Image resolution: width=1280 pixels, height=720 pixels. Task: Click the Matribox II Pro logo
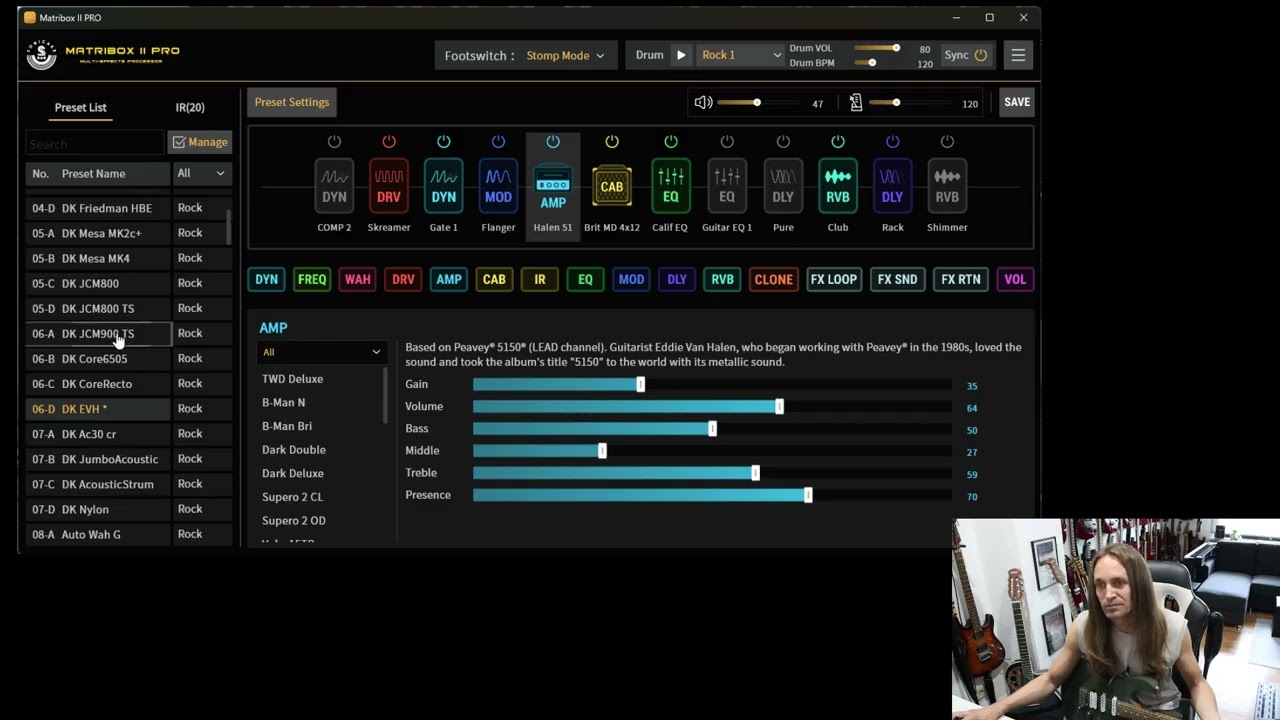click(x=104, y=54)
